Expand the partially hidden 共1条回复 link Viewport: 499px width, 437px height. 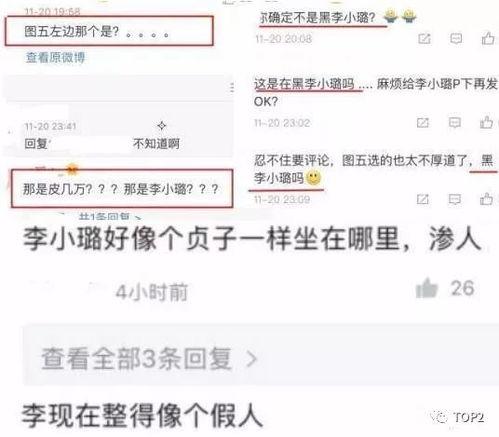(110, 217)
